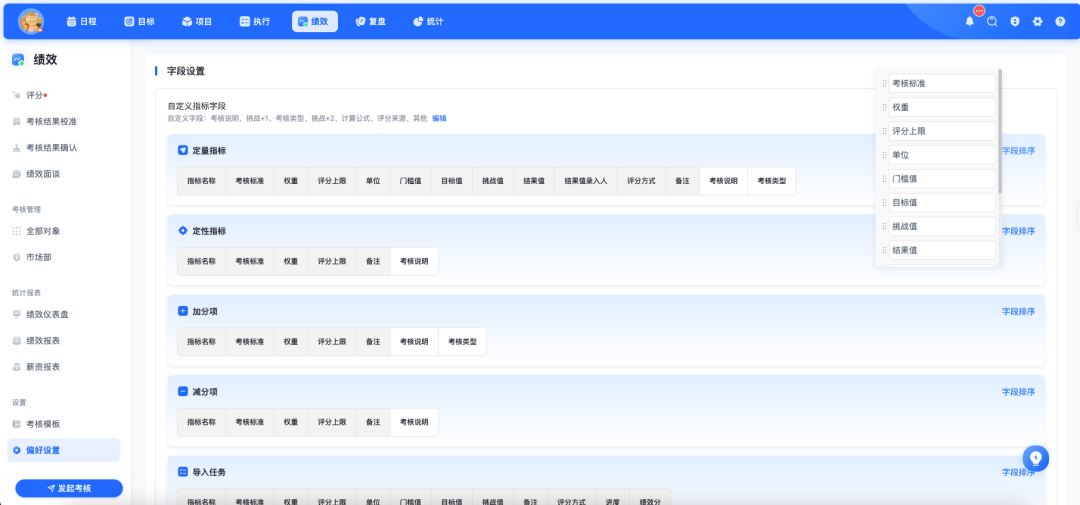Image resolution: width=1080 pixels, height=505 pixels.
Task: Click the 编辑 link for custom fields
Action: (439, 118)
